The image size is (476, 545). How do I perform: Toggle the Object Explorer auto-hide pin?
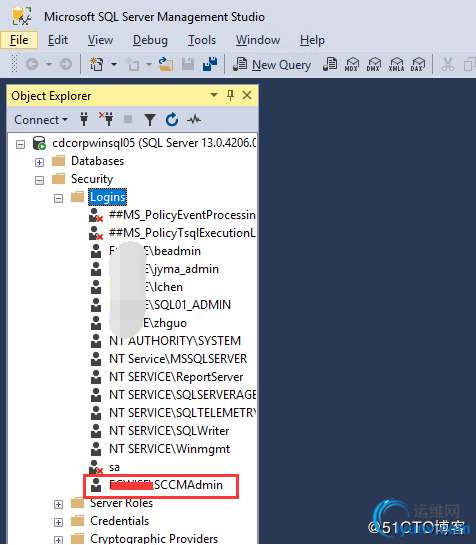[x=230, y=95]
